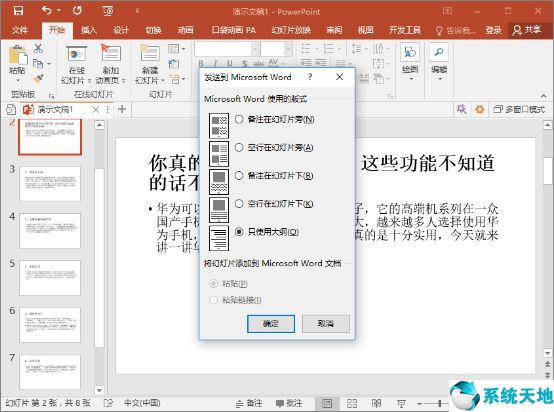Image resolution: width=554 pixels, height=412 pixels.
Task: Click the Undo arrow icon
Action: [47, 11]
